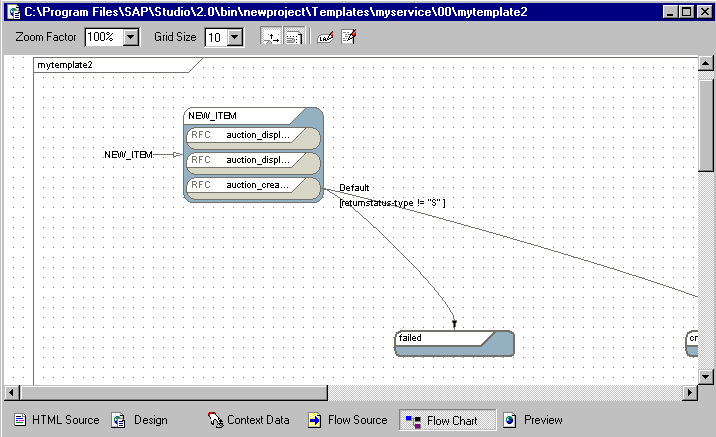The width and height of the screenshot is (716, 437).
Task: Toggle the snap-to-grid toolbar button
Action: (x=272, y=37)
